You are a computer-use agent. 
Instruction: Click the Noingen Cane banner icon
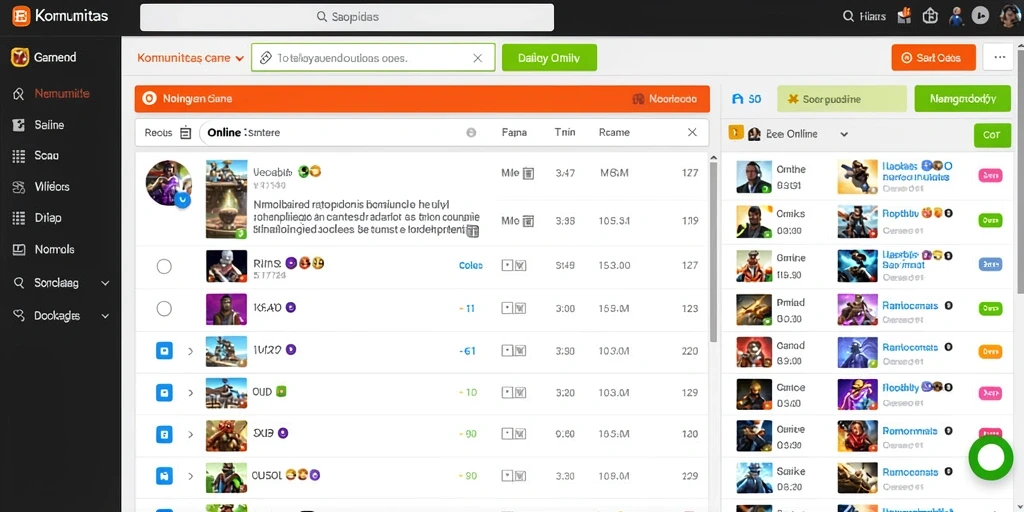[150, 99]
